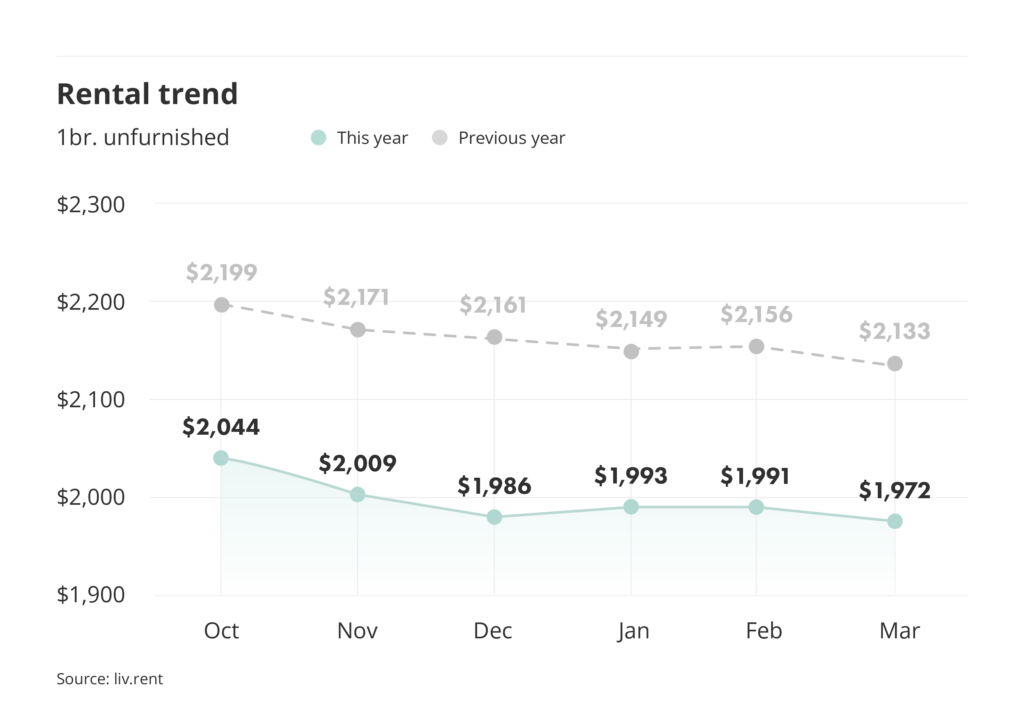Screen dimensions: 1024x717
Task: Select the November previous-year point at $2,171
Action: (357, 329)
